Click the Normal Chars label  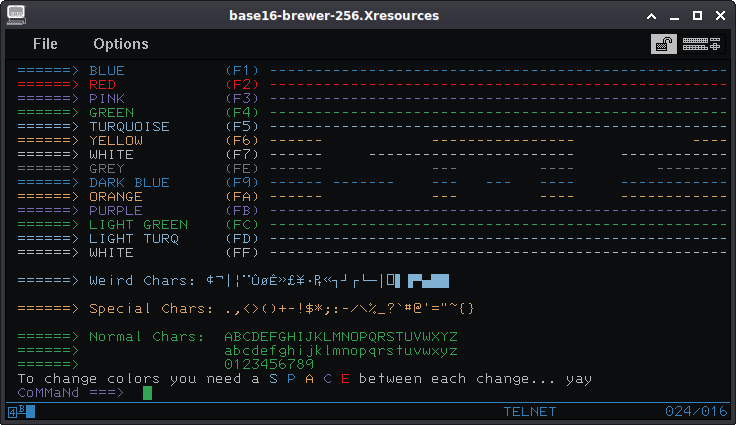coord(147,337)
